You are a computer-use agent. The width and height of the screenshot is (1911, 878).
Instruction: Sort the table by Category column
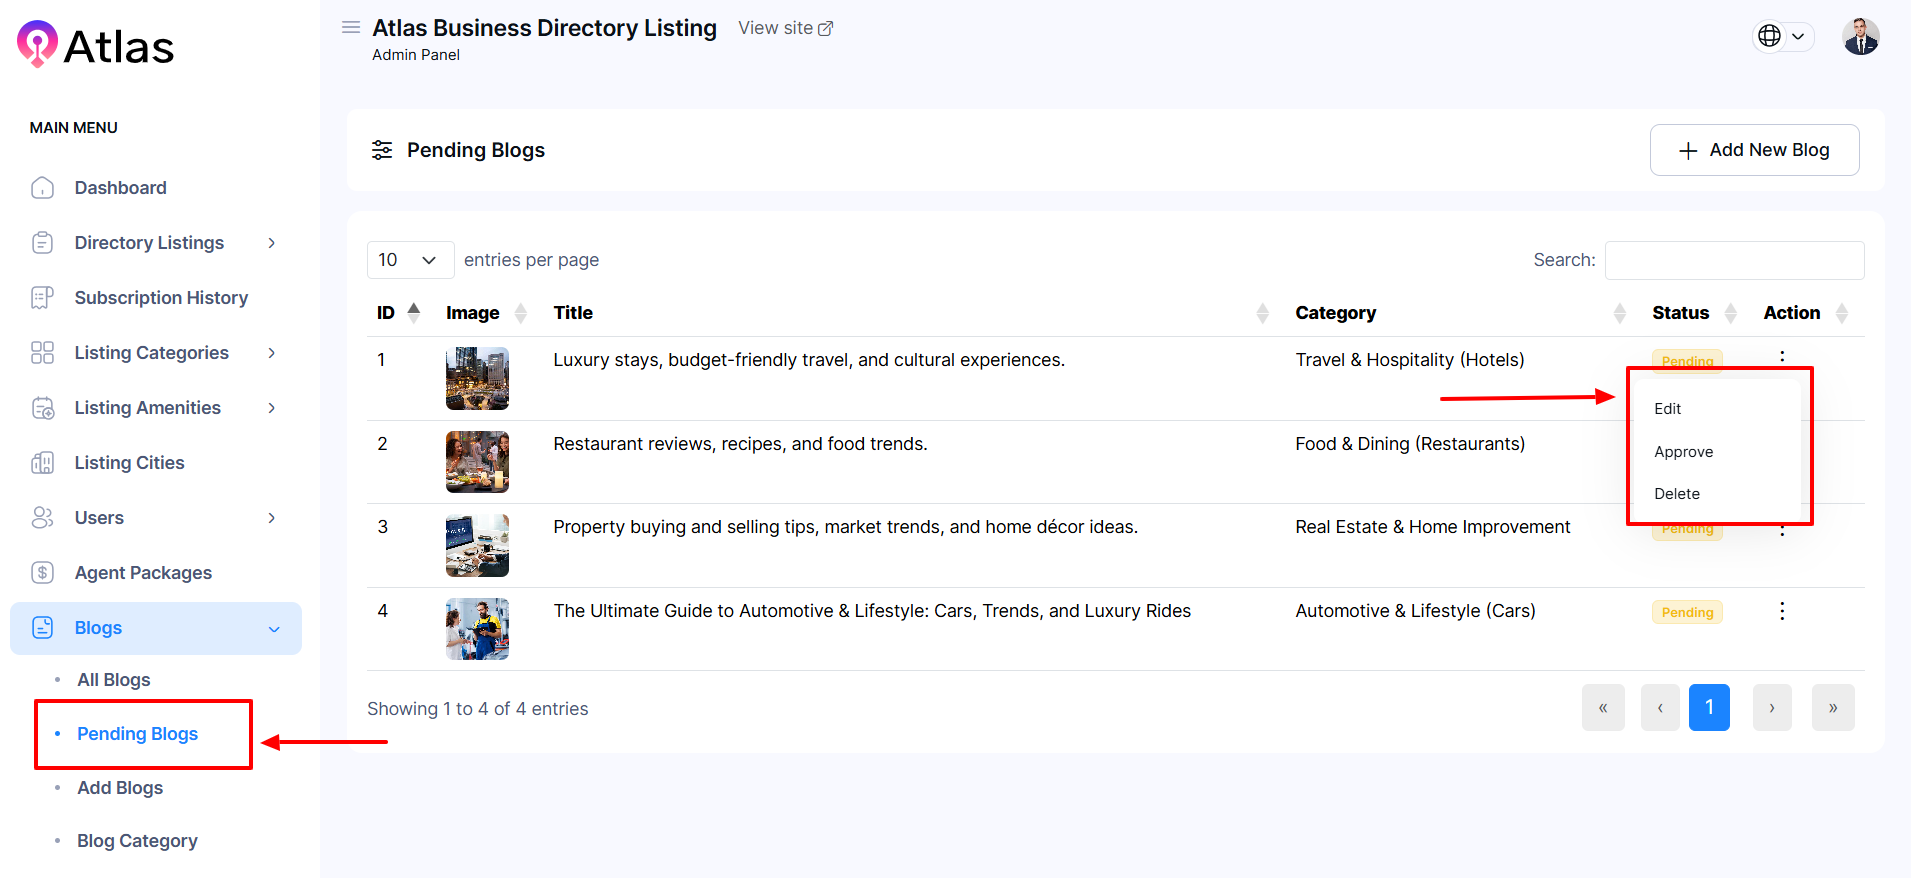1335,313
